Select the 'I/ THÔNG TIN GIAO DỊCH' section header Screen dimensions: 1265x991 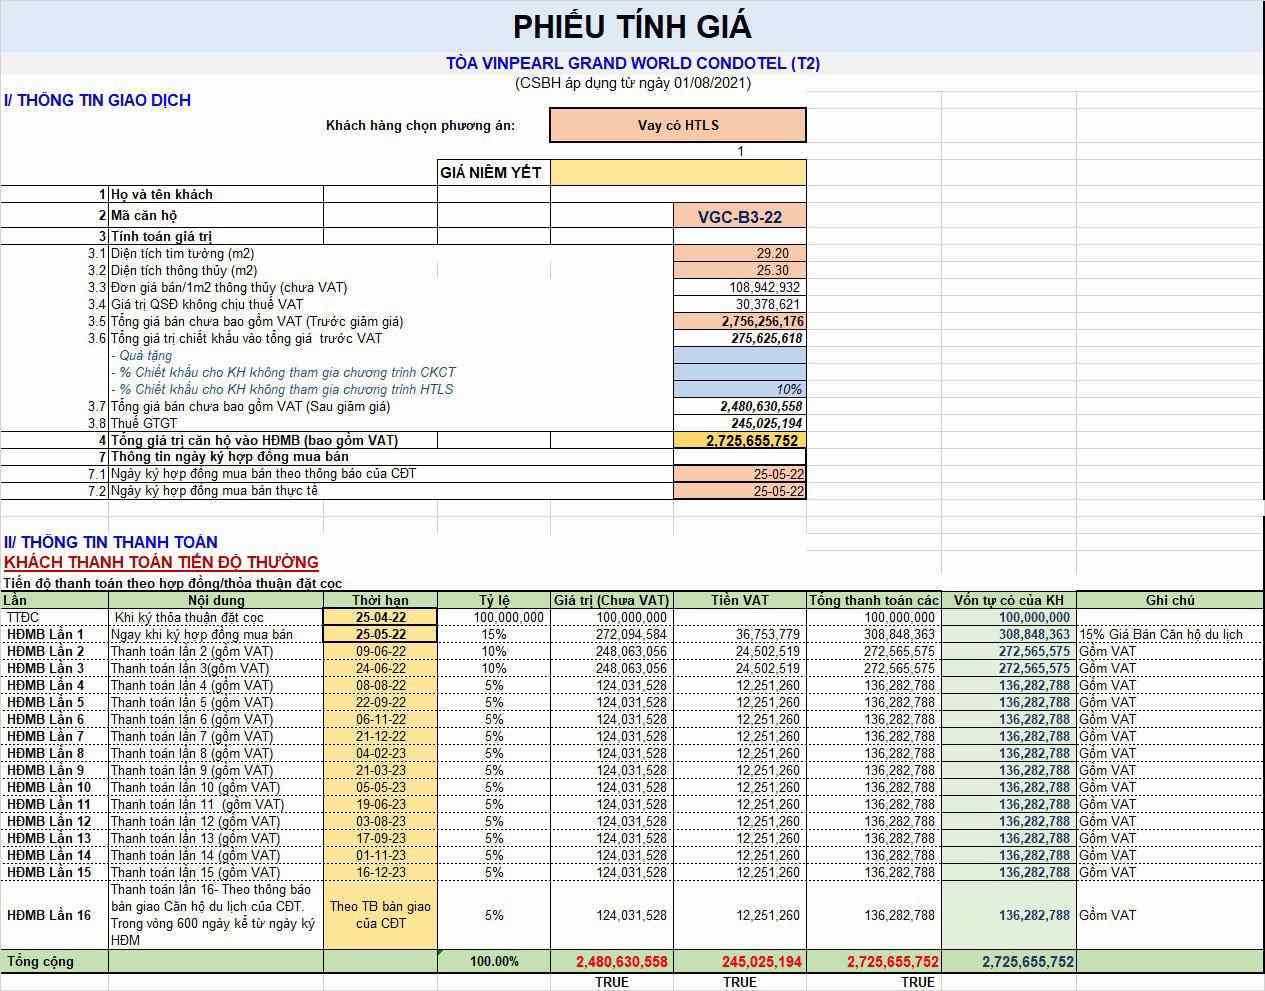tap(97, 100)
